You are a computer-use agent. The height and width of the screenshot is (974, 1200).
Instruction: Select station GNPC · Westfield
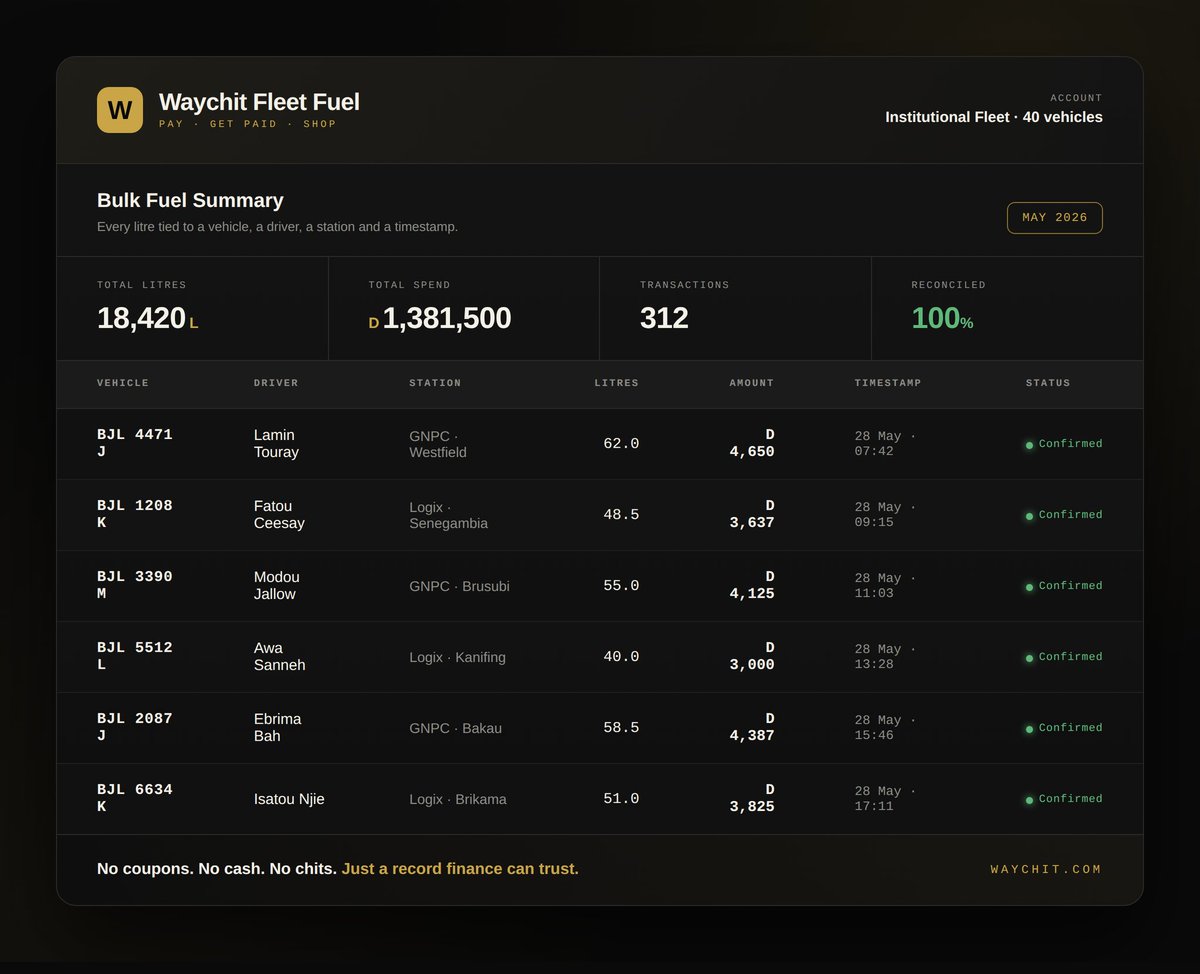click(438, 443)
